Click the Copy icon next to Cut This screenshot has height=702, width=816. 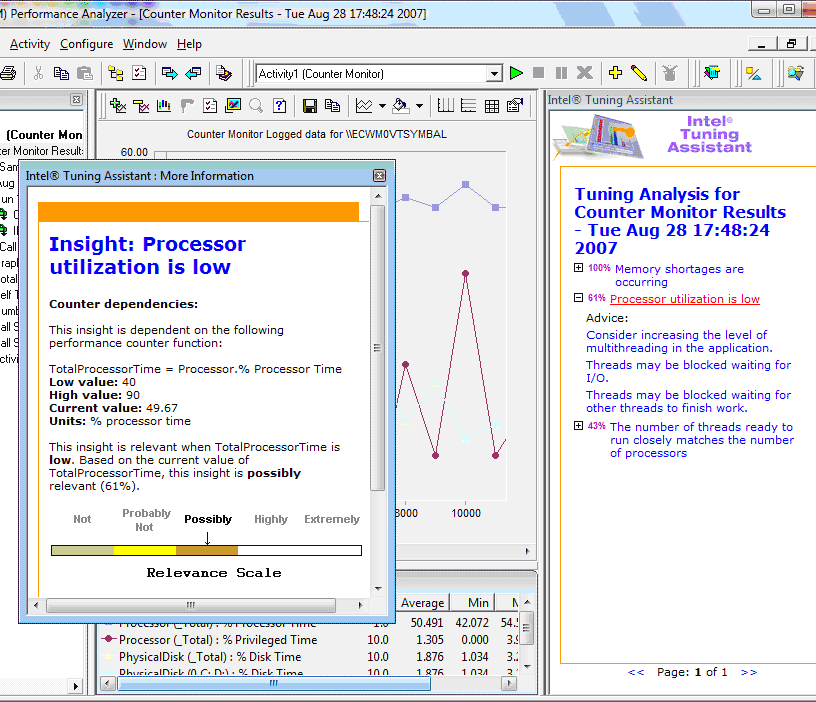tap(61, 73)
